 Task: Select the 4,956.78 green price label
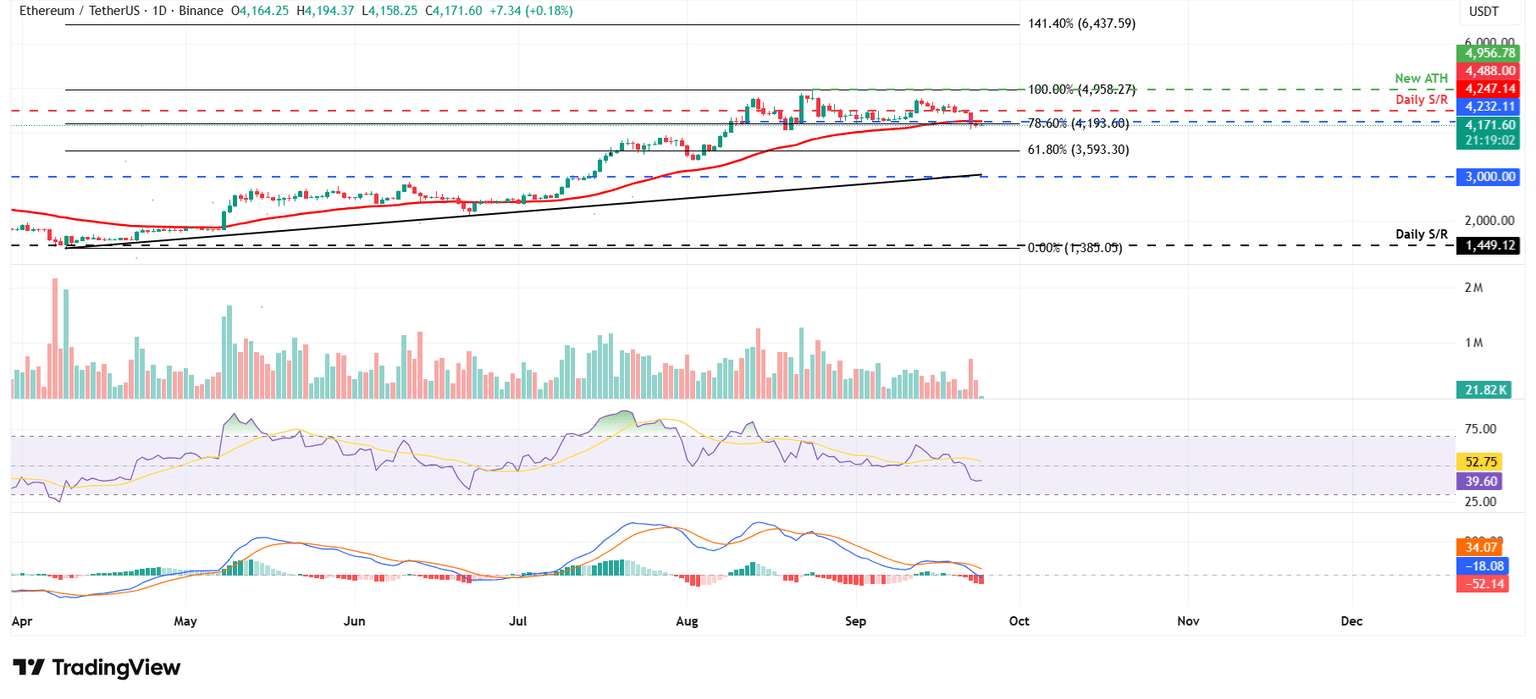(1487, 52)
